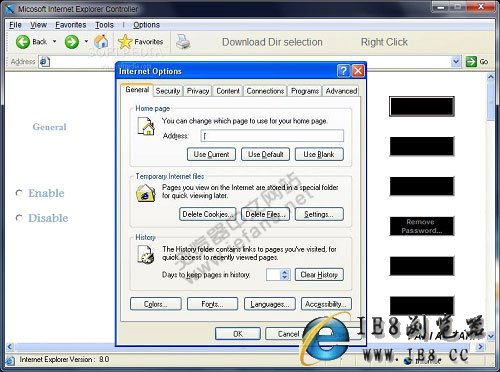Viewport: 500px width, 372px height.
Task: Click the Cancel button
Action: pyautogui.click(x=289, y=334)
